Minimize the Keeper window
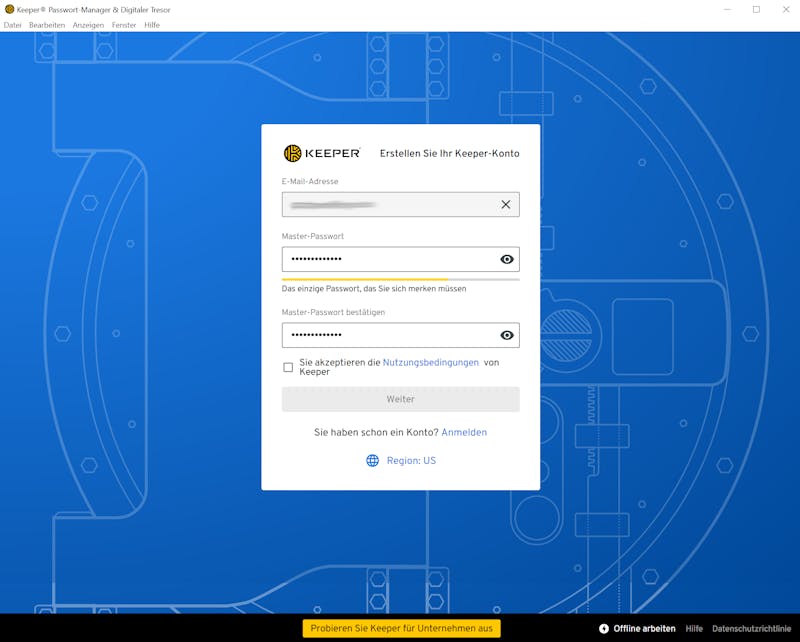 (728, 9)
